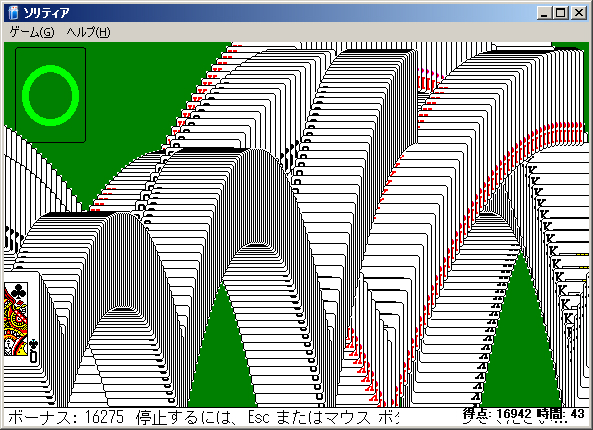593x430 pixels.
Task: Click the ボーナス: 16275 status text
Action: pyautogui.click(x=66, y=417)
